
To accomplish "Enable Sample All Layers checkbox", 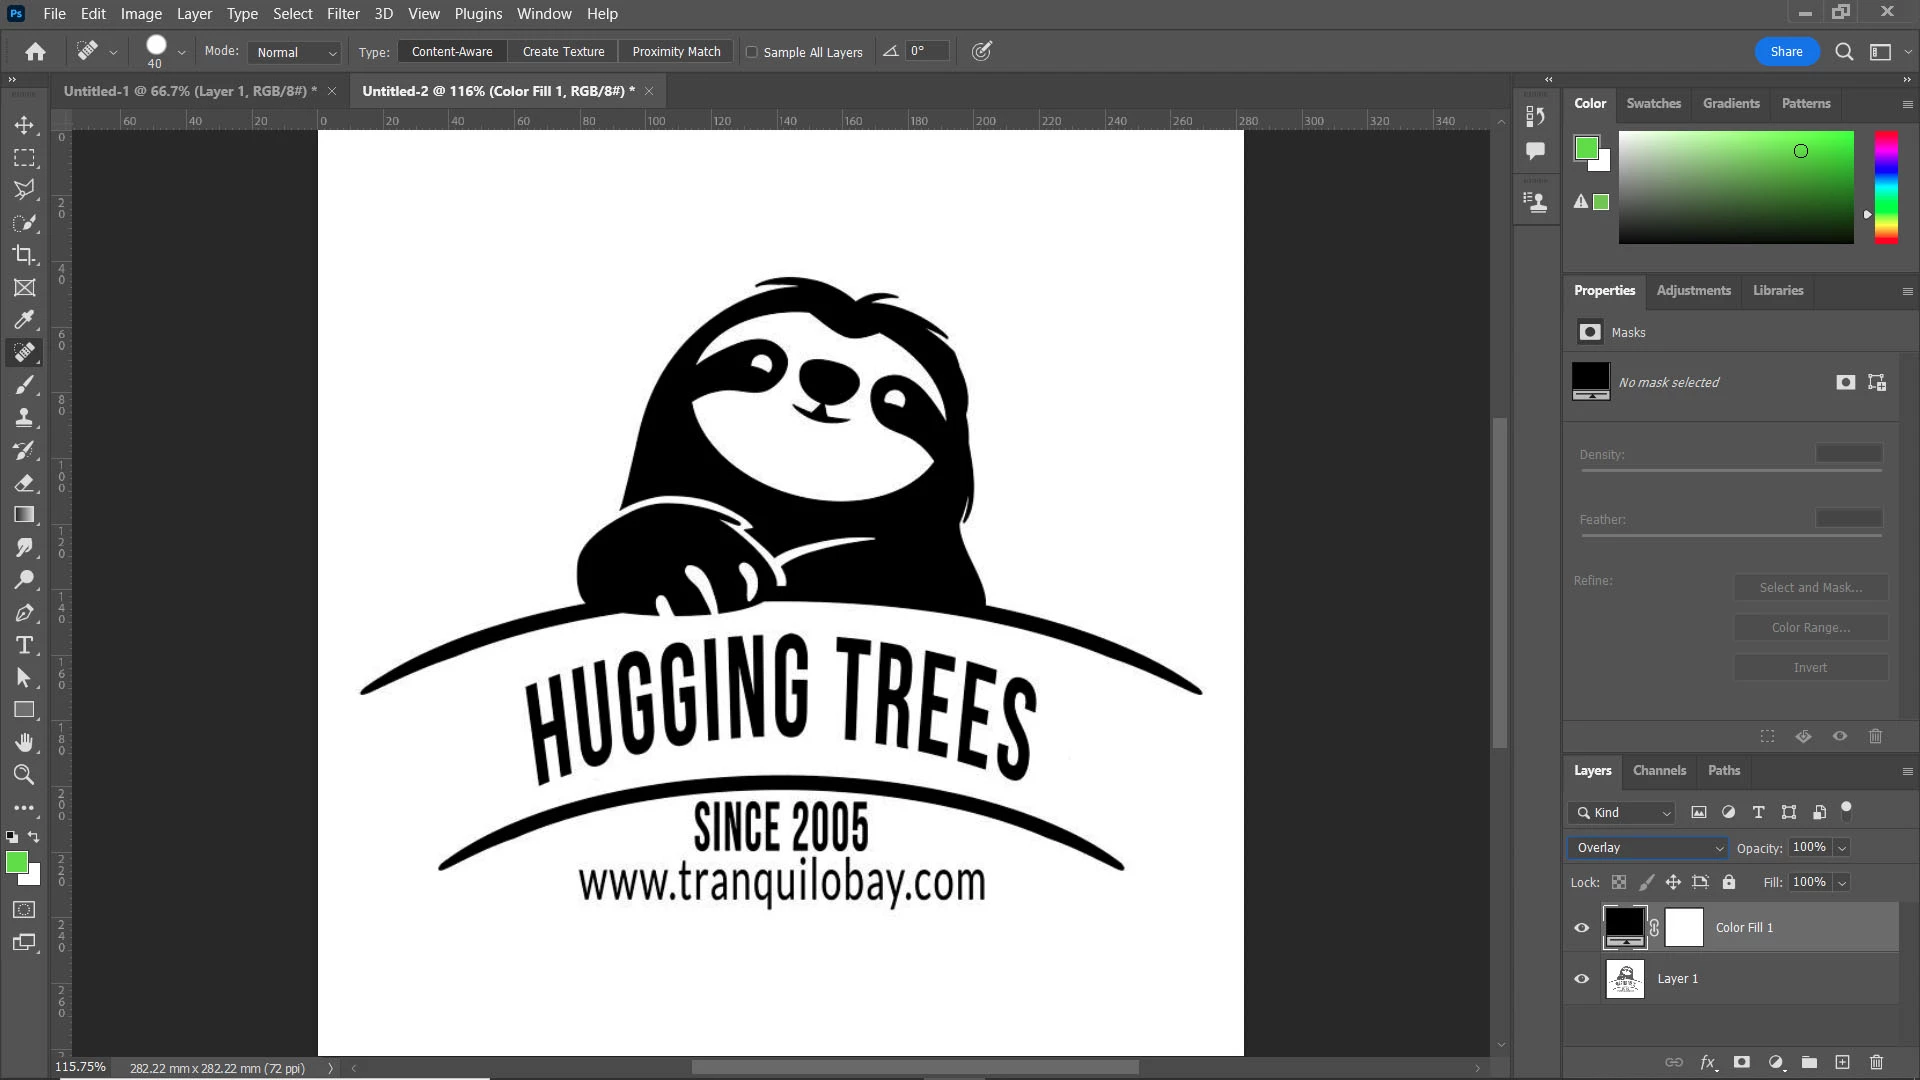I will 752,52.
